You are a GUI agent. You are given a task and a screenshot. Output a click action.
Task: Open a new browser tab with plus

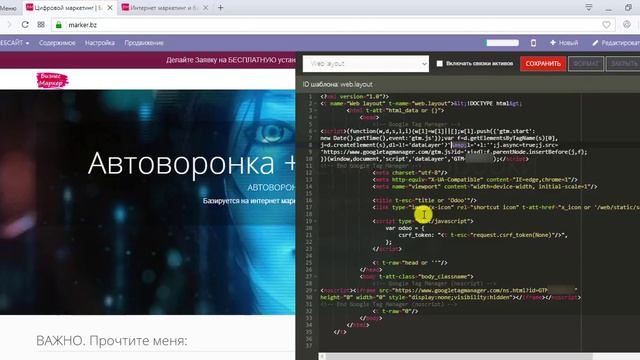[x=220, y=7]
